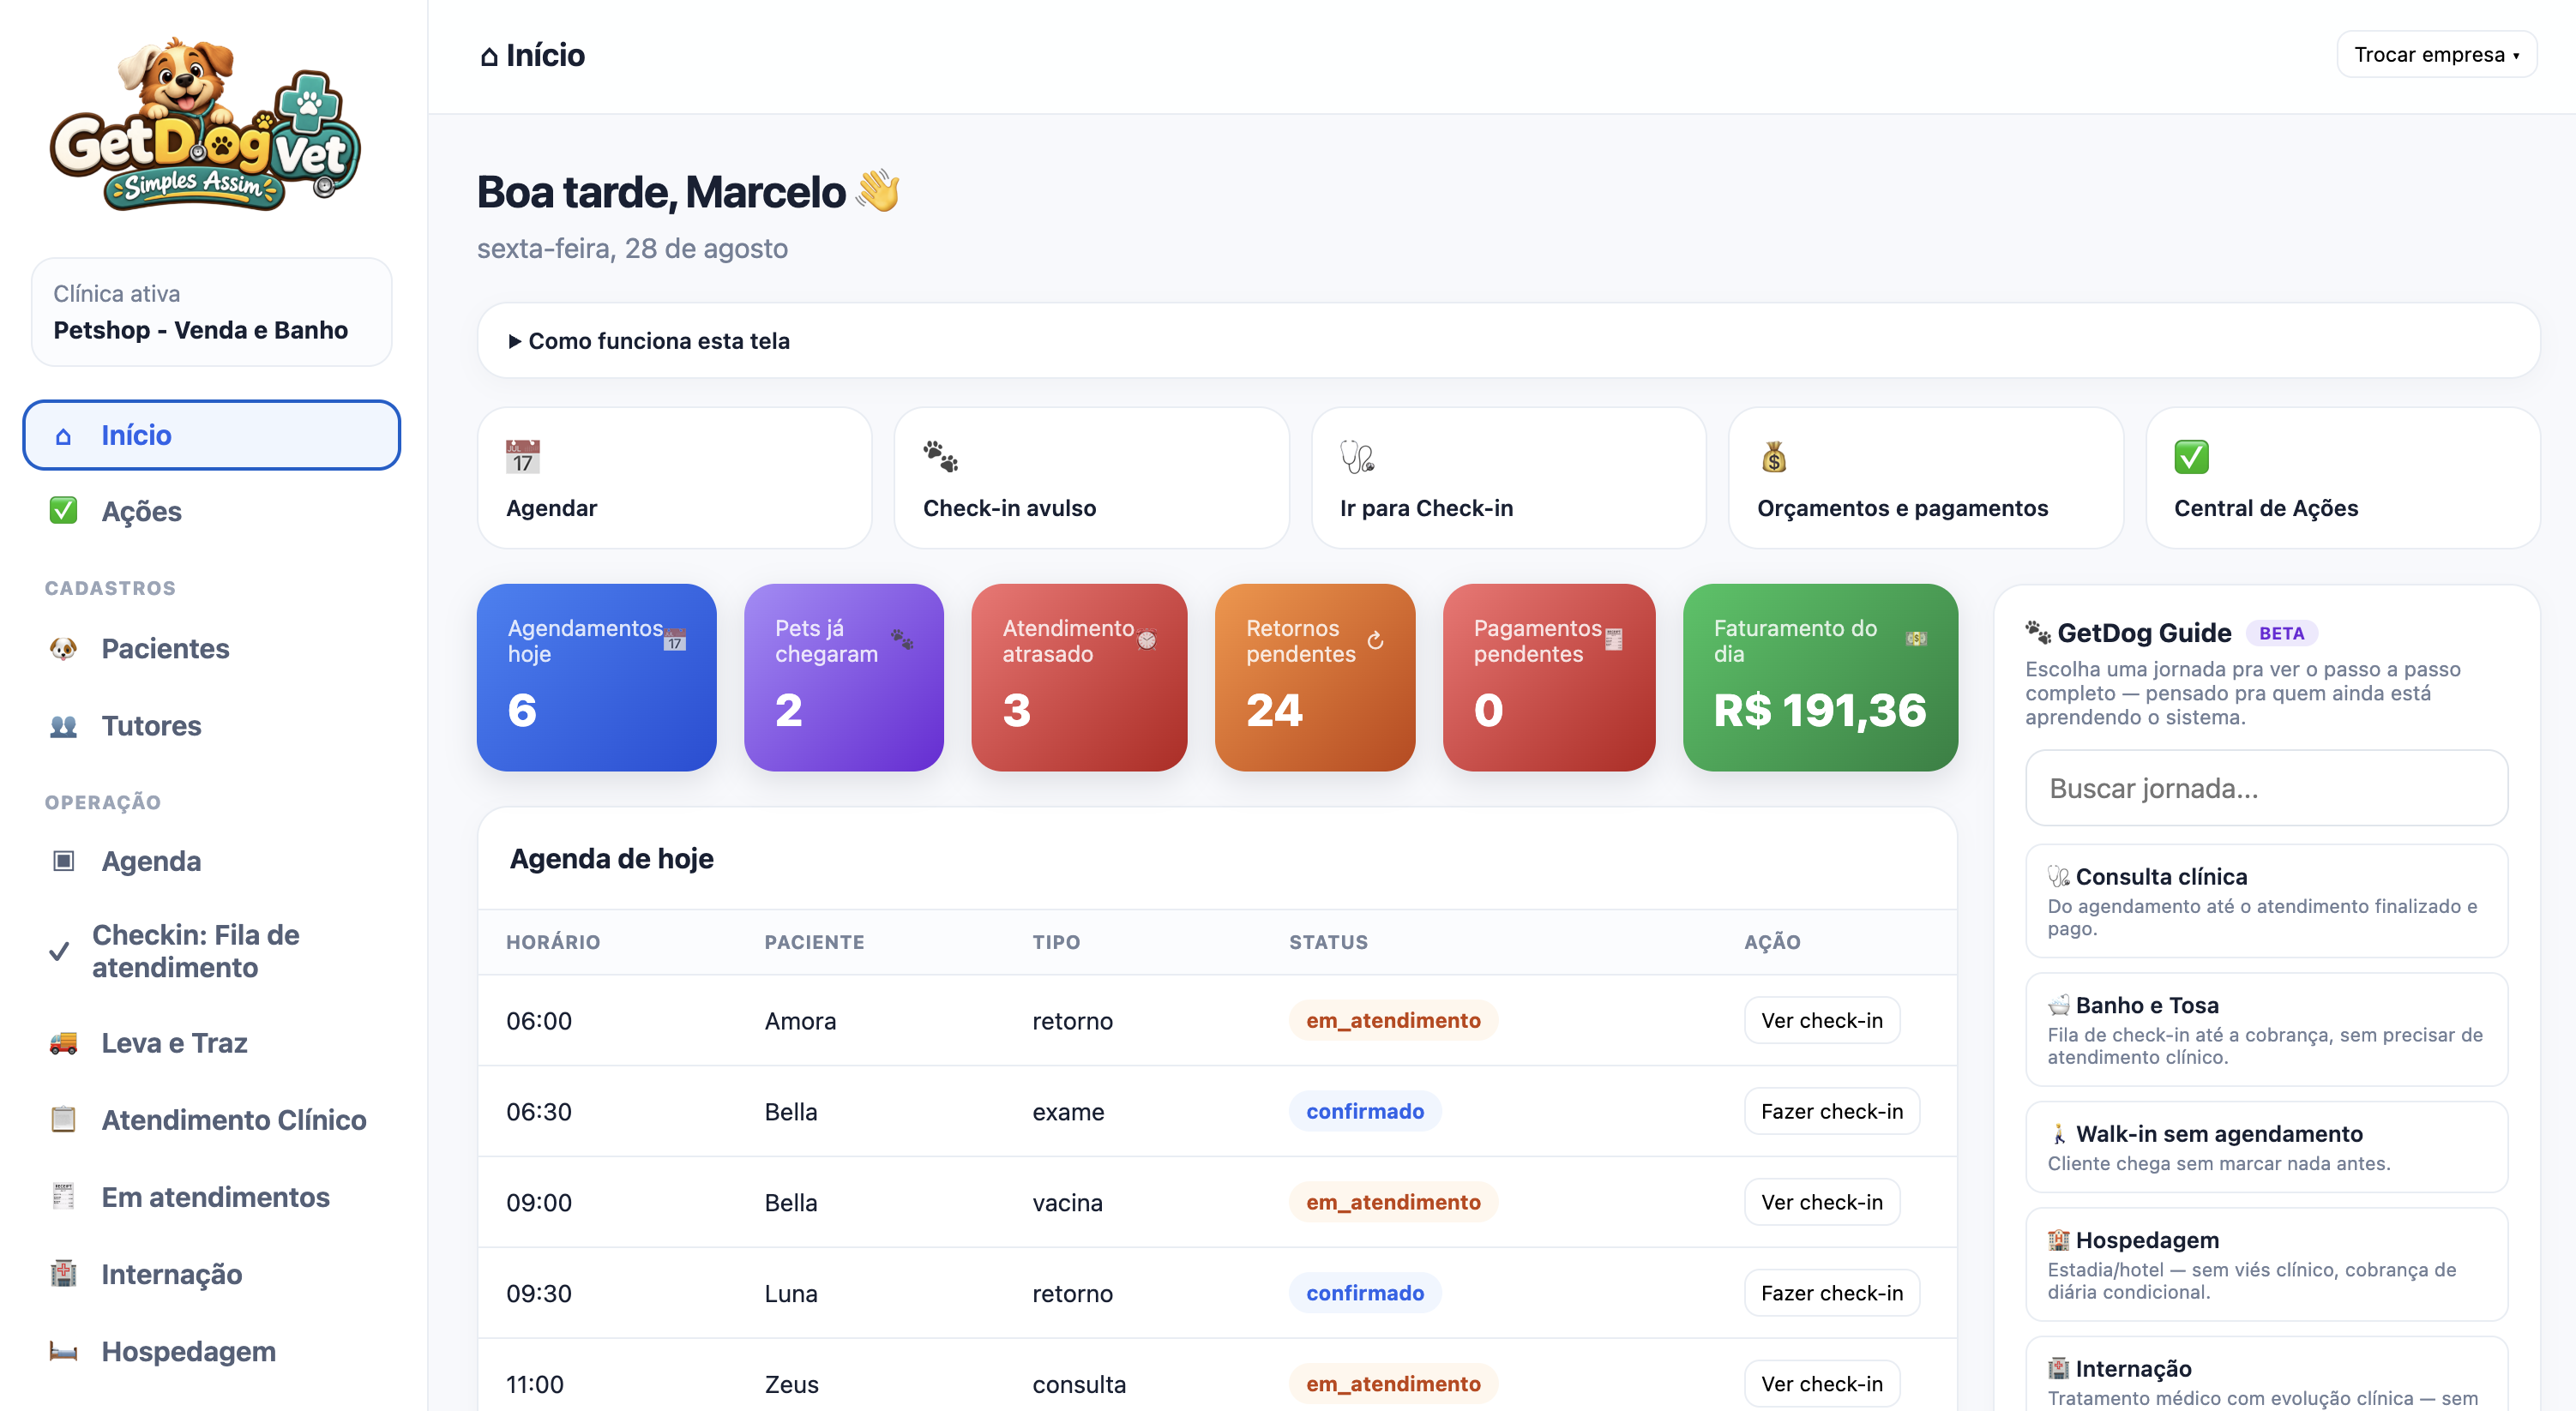Click the Clínica ativa Petshop box
Screen dimensions: 2576x1411
click(x=212, y=312)
